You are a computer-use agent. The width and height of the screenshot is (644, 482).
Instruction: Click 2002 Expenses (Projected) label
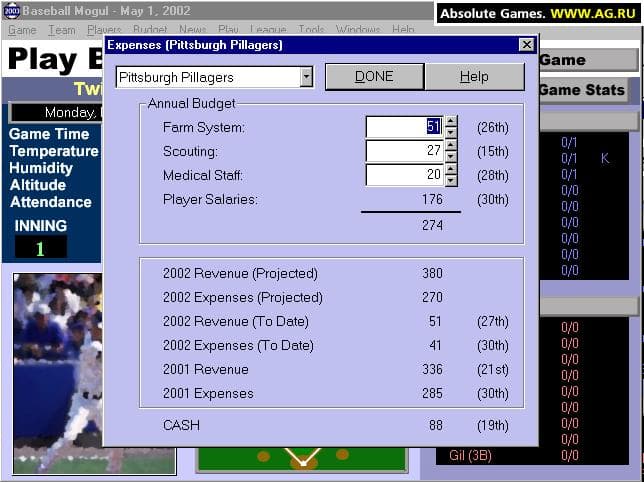click(x=243, y=297)
